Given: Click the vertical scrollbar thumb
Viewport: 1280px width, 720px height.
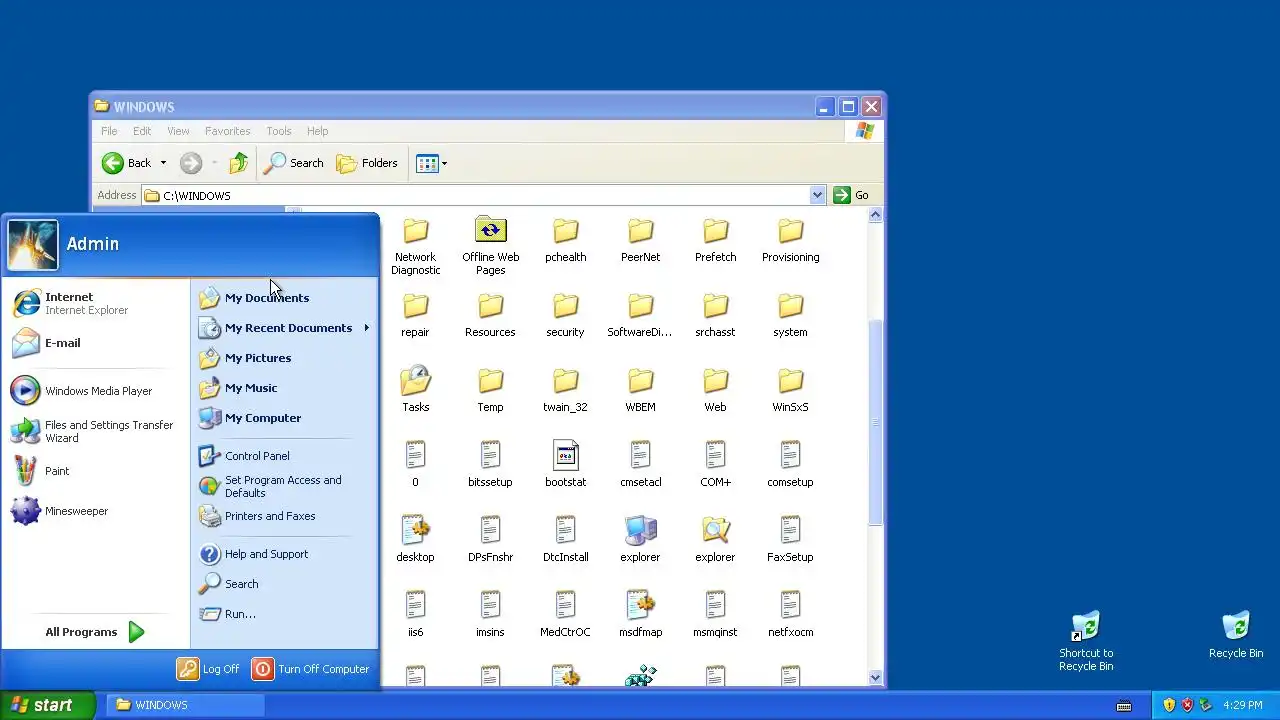Looking at the screenshot, I should pos(875,422).
